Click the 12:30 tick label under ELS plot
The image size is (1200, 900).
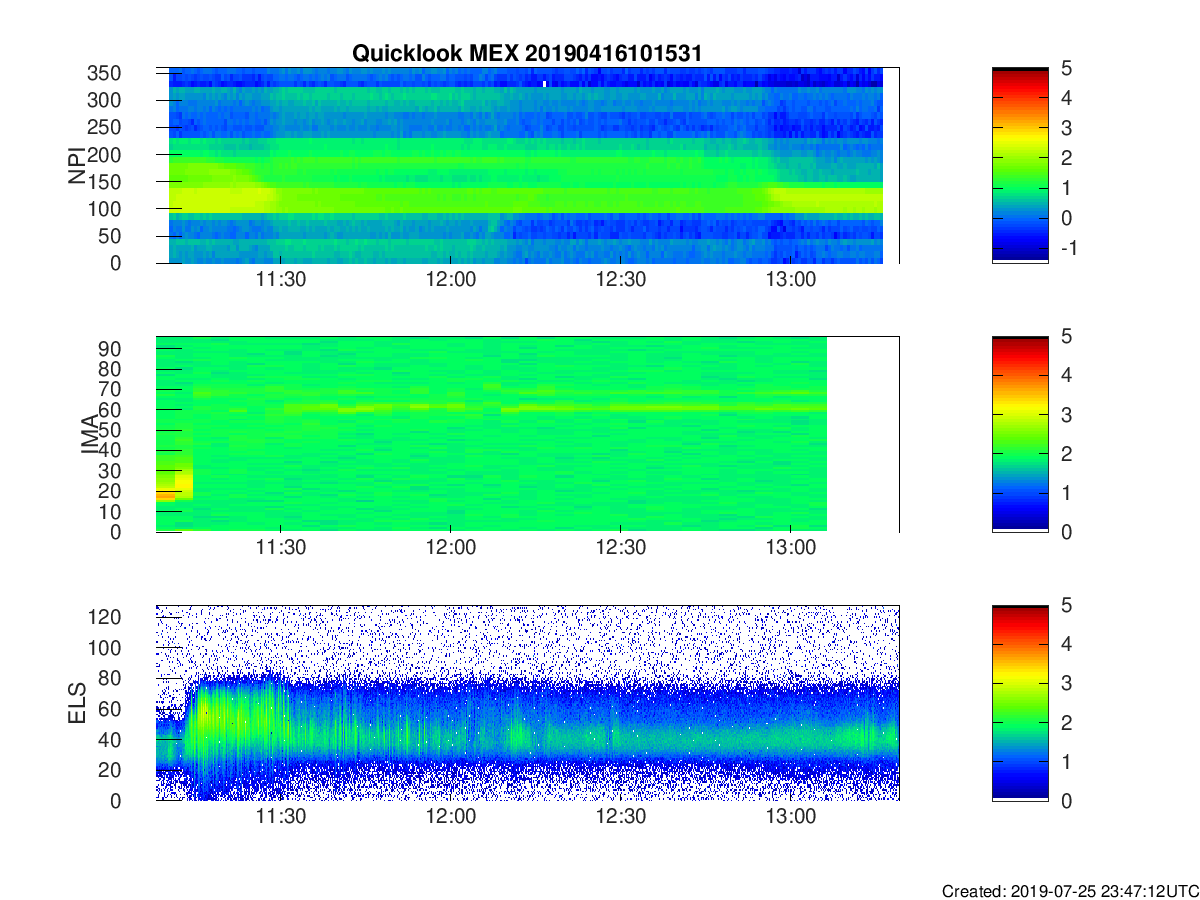(x=621, y=818)
